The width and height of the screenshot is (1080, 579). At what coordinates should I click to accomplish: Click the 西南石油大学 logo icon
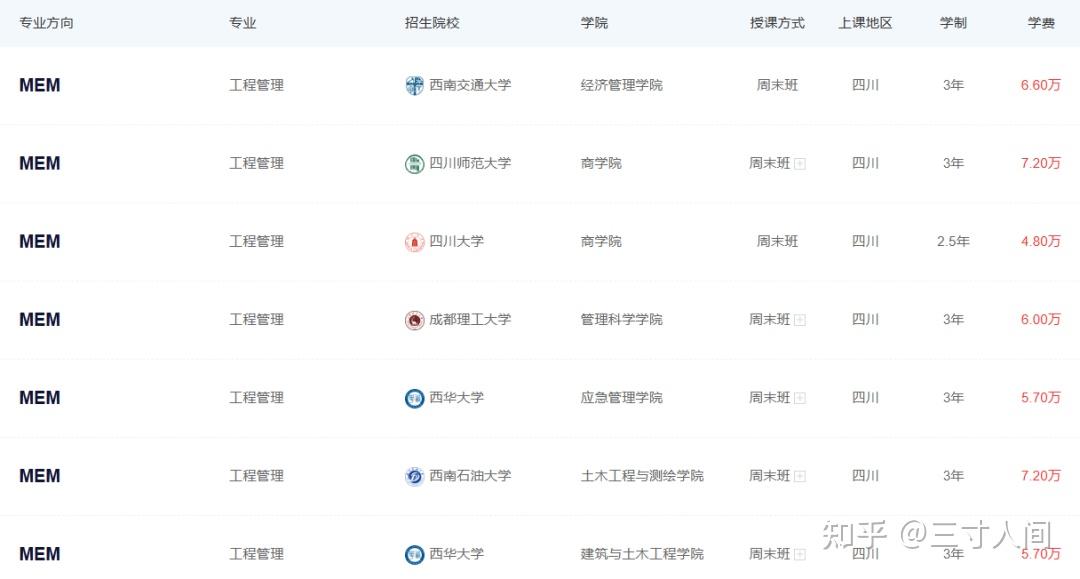pyautogui.click(x=414, y=476)
